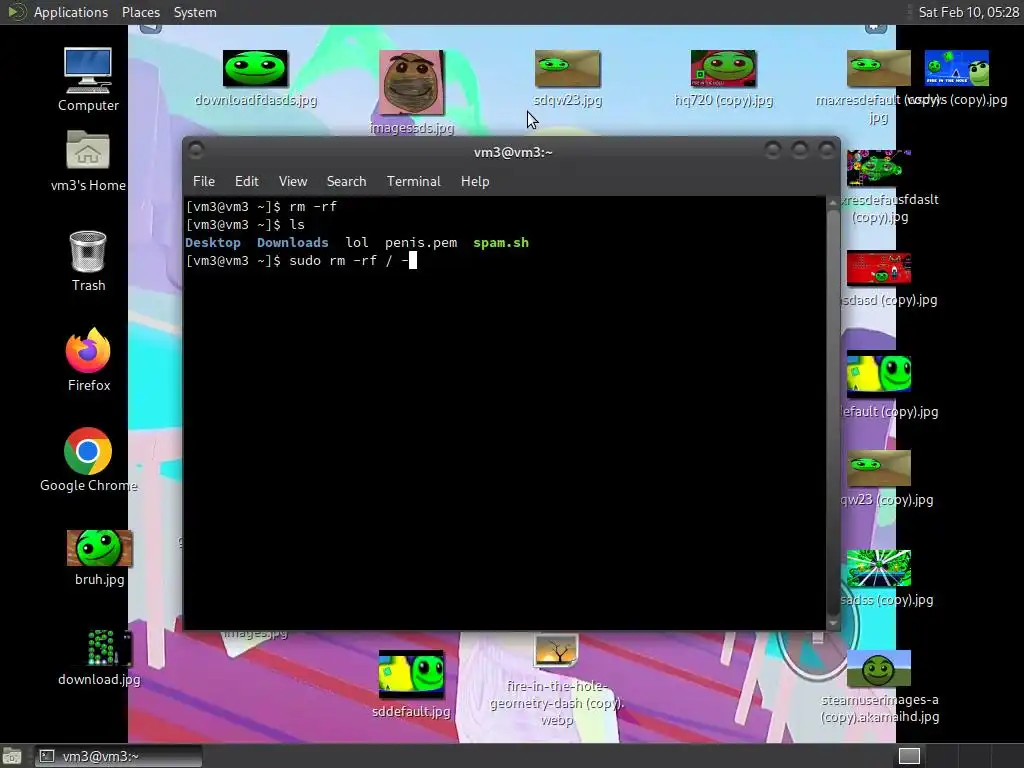The image size is (1024, 768).
Task: Launch Firefox from the desktop
Action: point(88,360)
